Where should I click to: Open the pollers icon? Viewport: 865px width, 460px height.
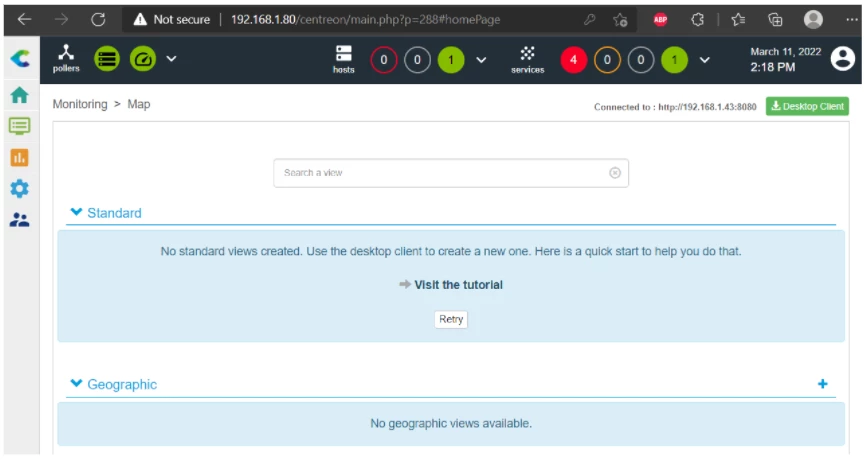[66, 58]
